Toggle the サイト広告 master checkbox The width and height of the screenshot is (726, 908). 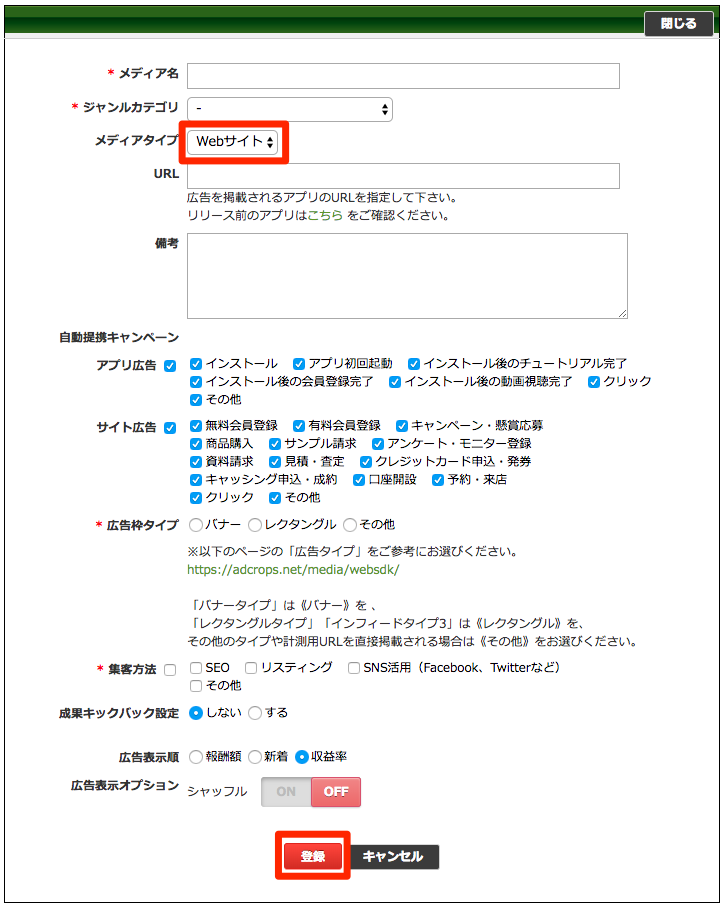point(170,428)
